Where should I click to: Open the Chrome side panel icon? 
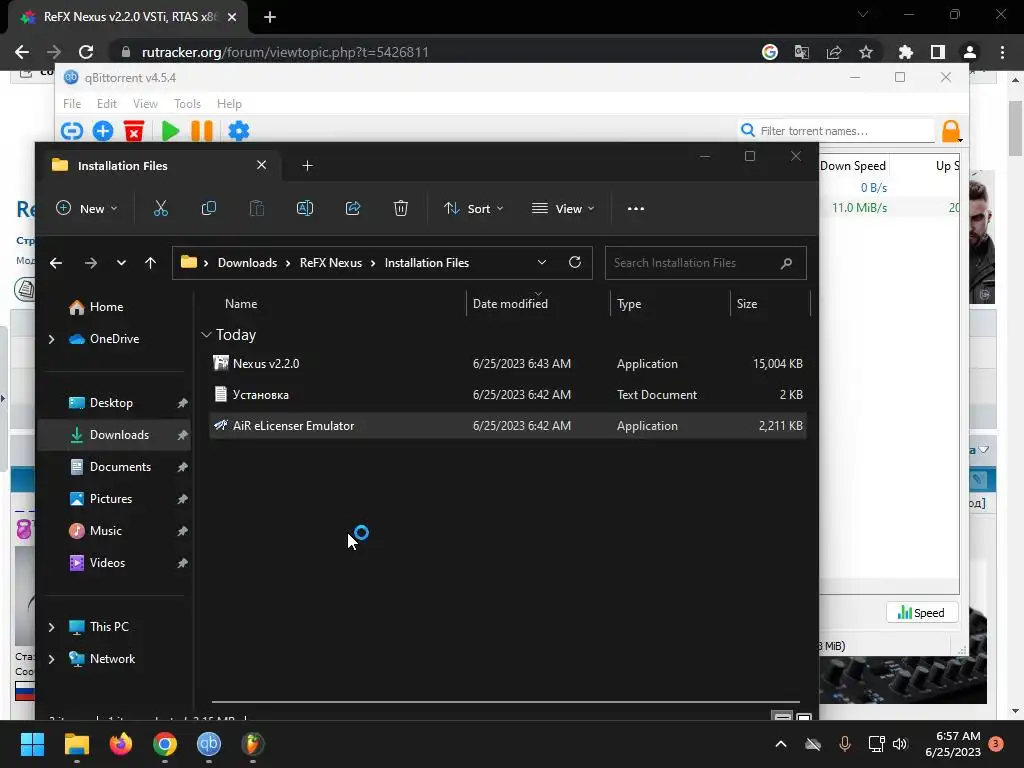(938, 52)
